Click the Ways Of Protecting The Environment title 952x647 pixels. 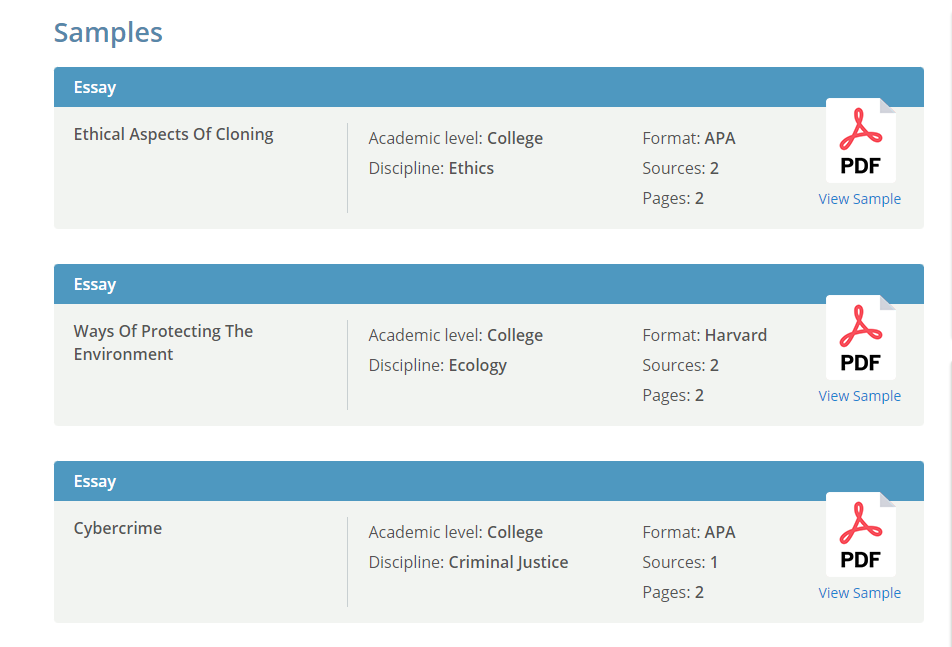(x=163, y=343)
